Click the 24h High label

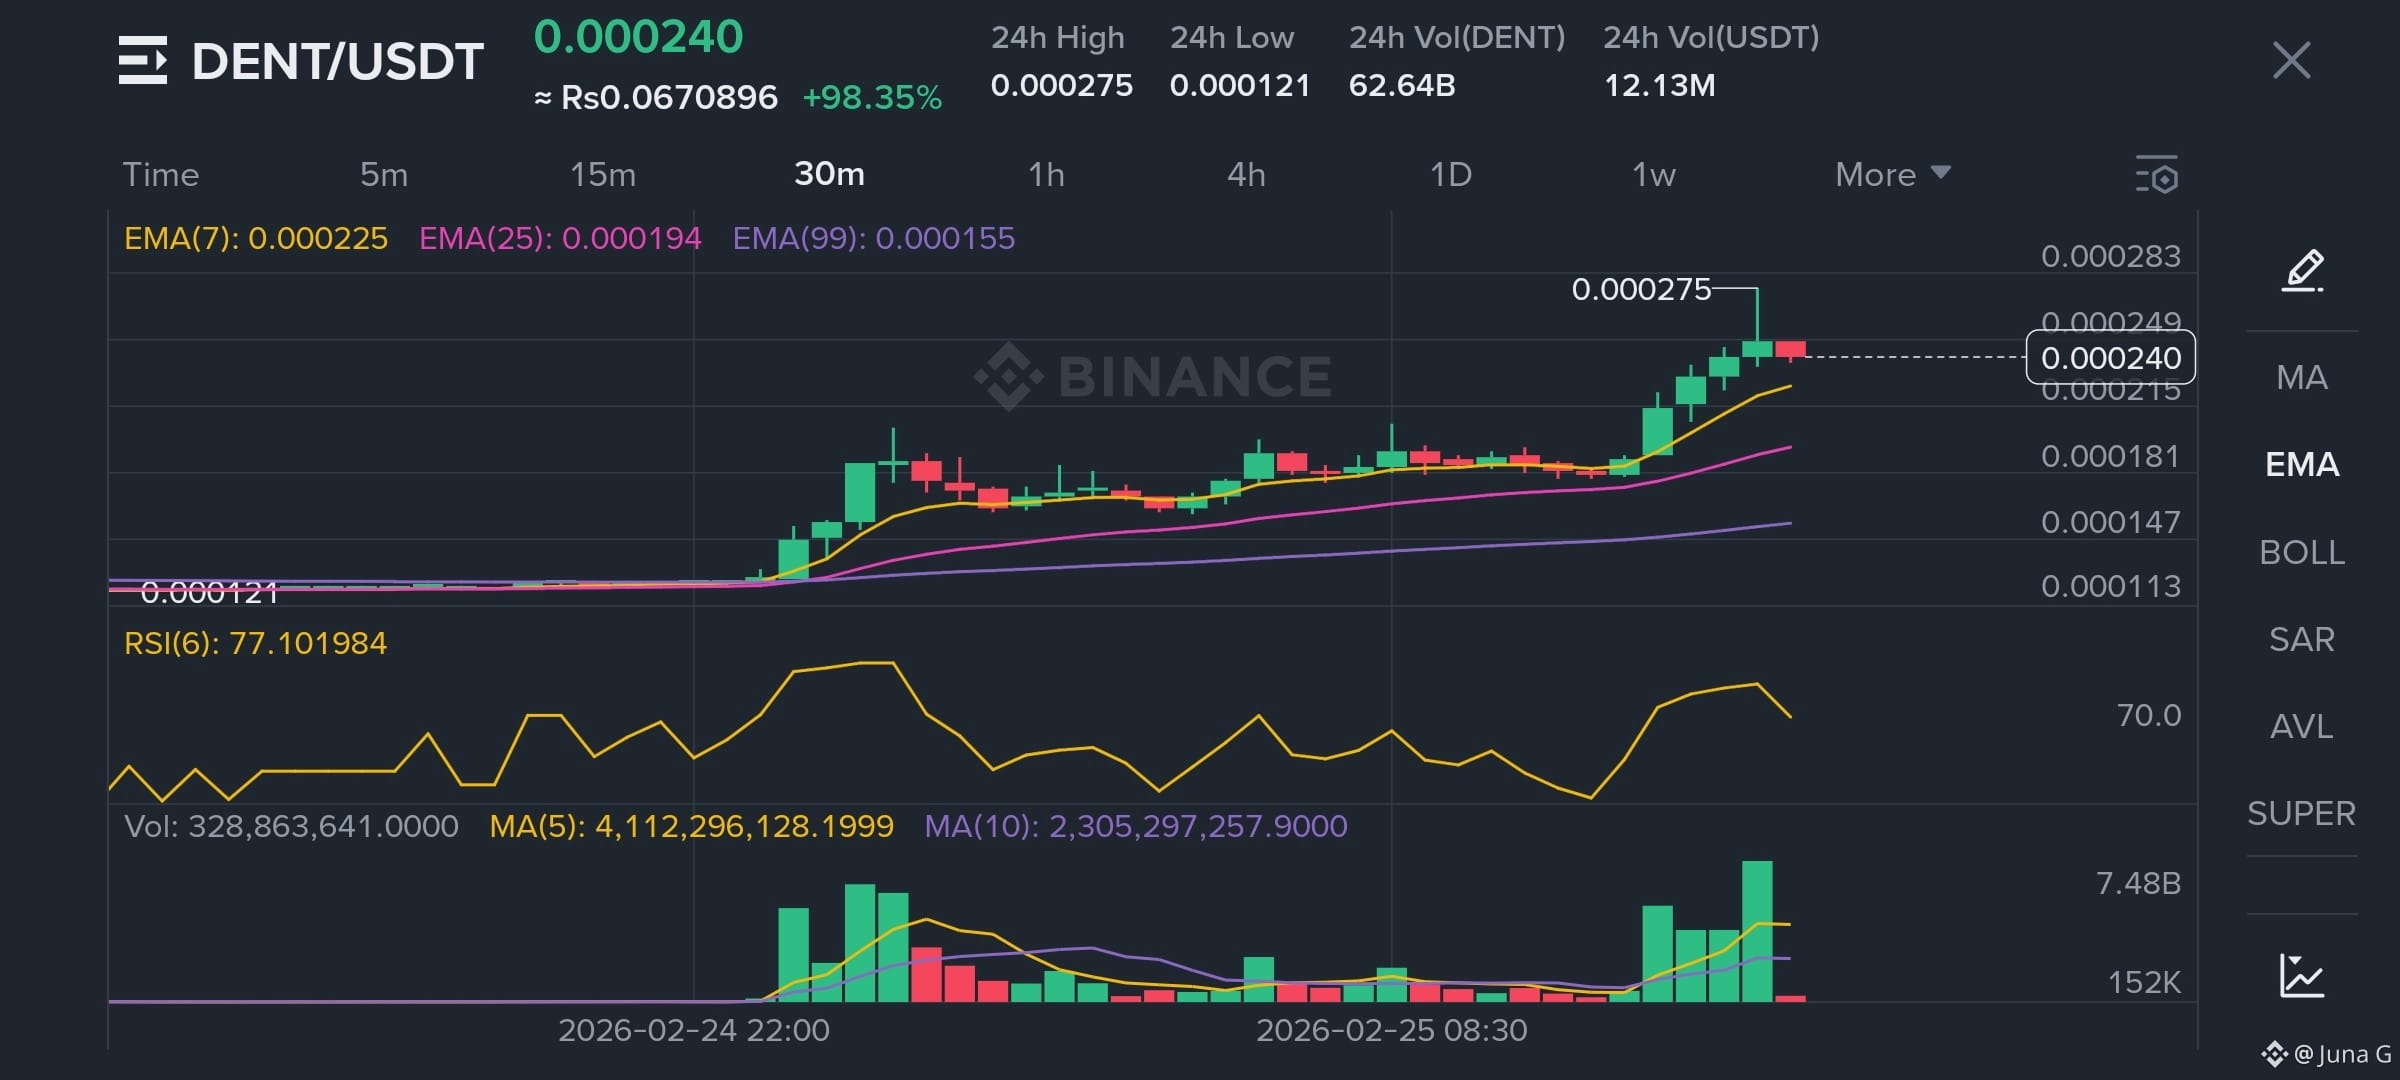pyautogui.click(x=1058, y=37)
